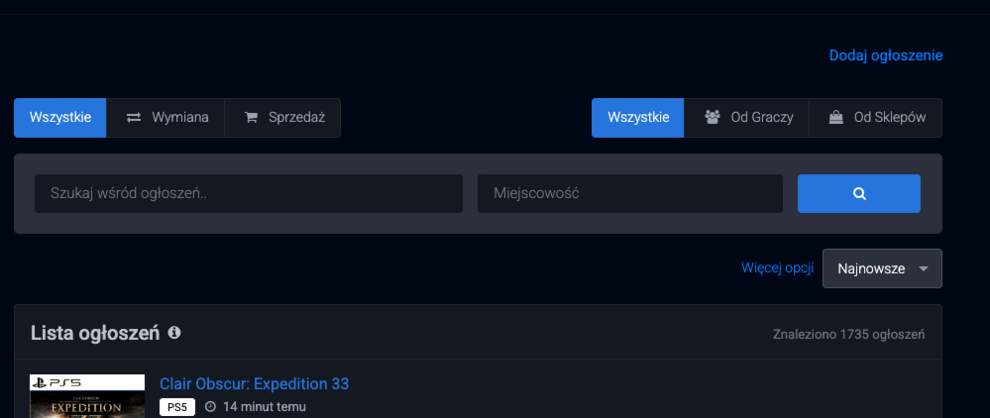
Task: Switch filter to Wymiana listings
Action: 166,118
